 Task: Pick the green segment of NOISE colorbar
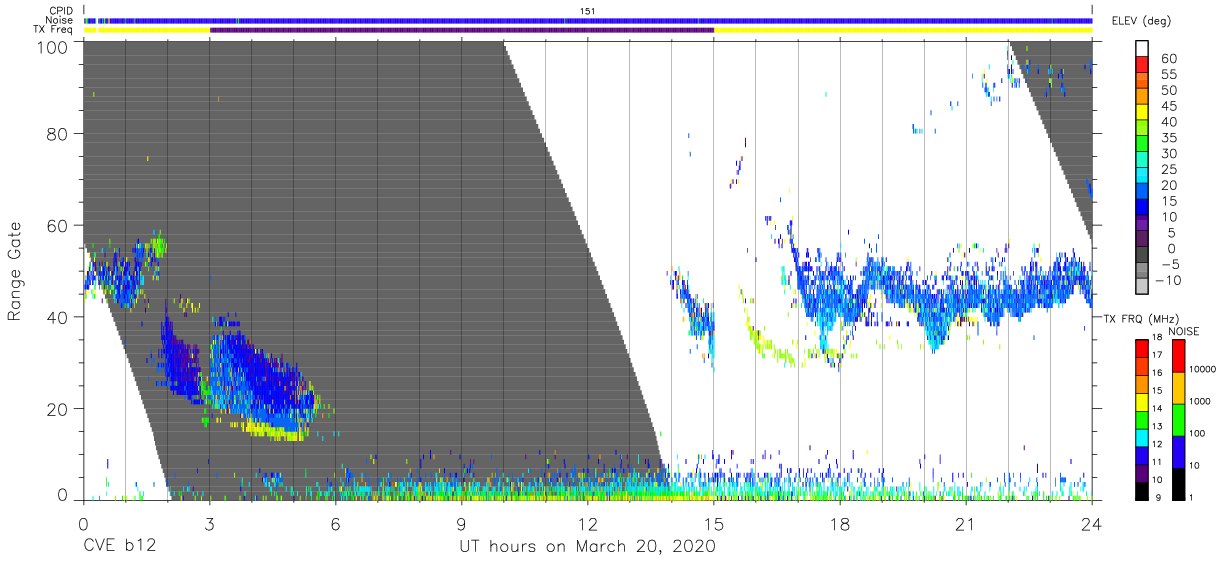(x=1178, y=418)
